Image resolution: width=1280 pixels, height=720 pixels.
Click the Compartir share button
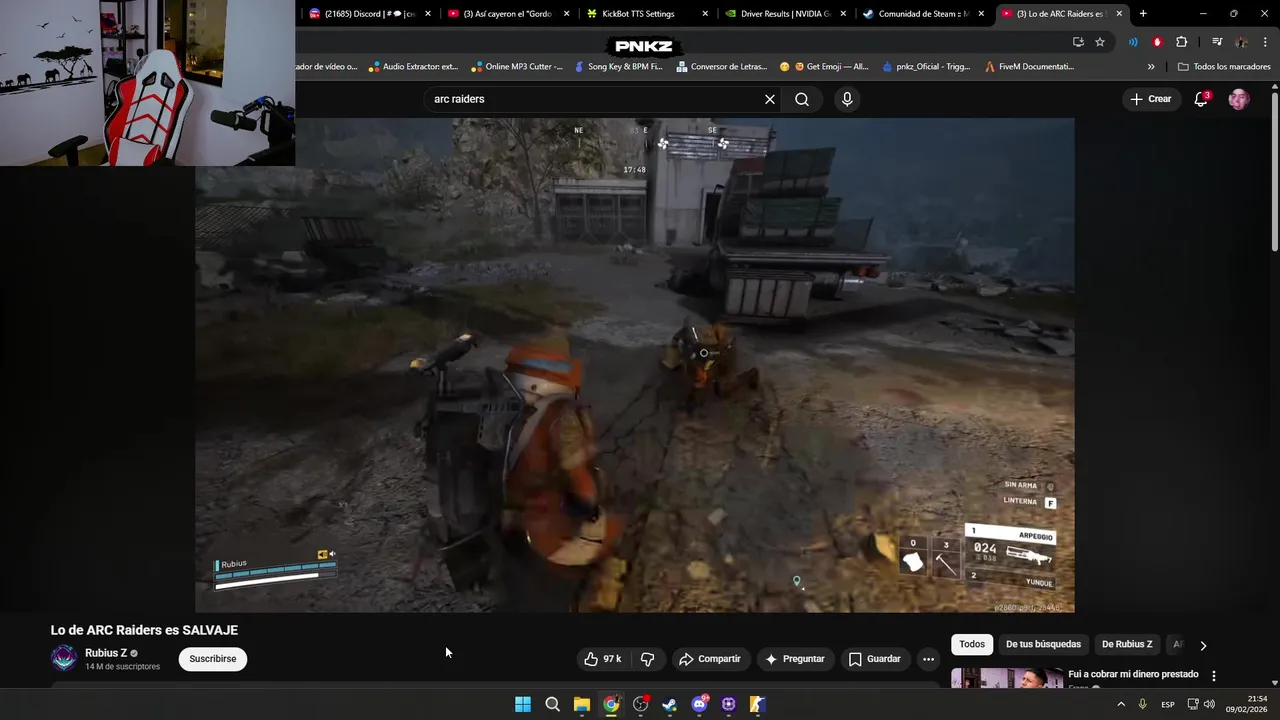point(710,659)
